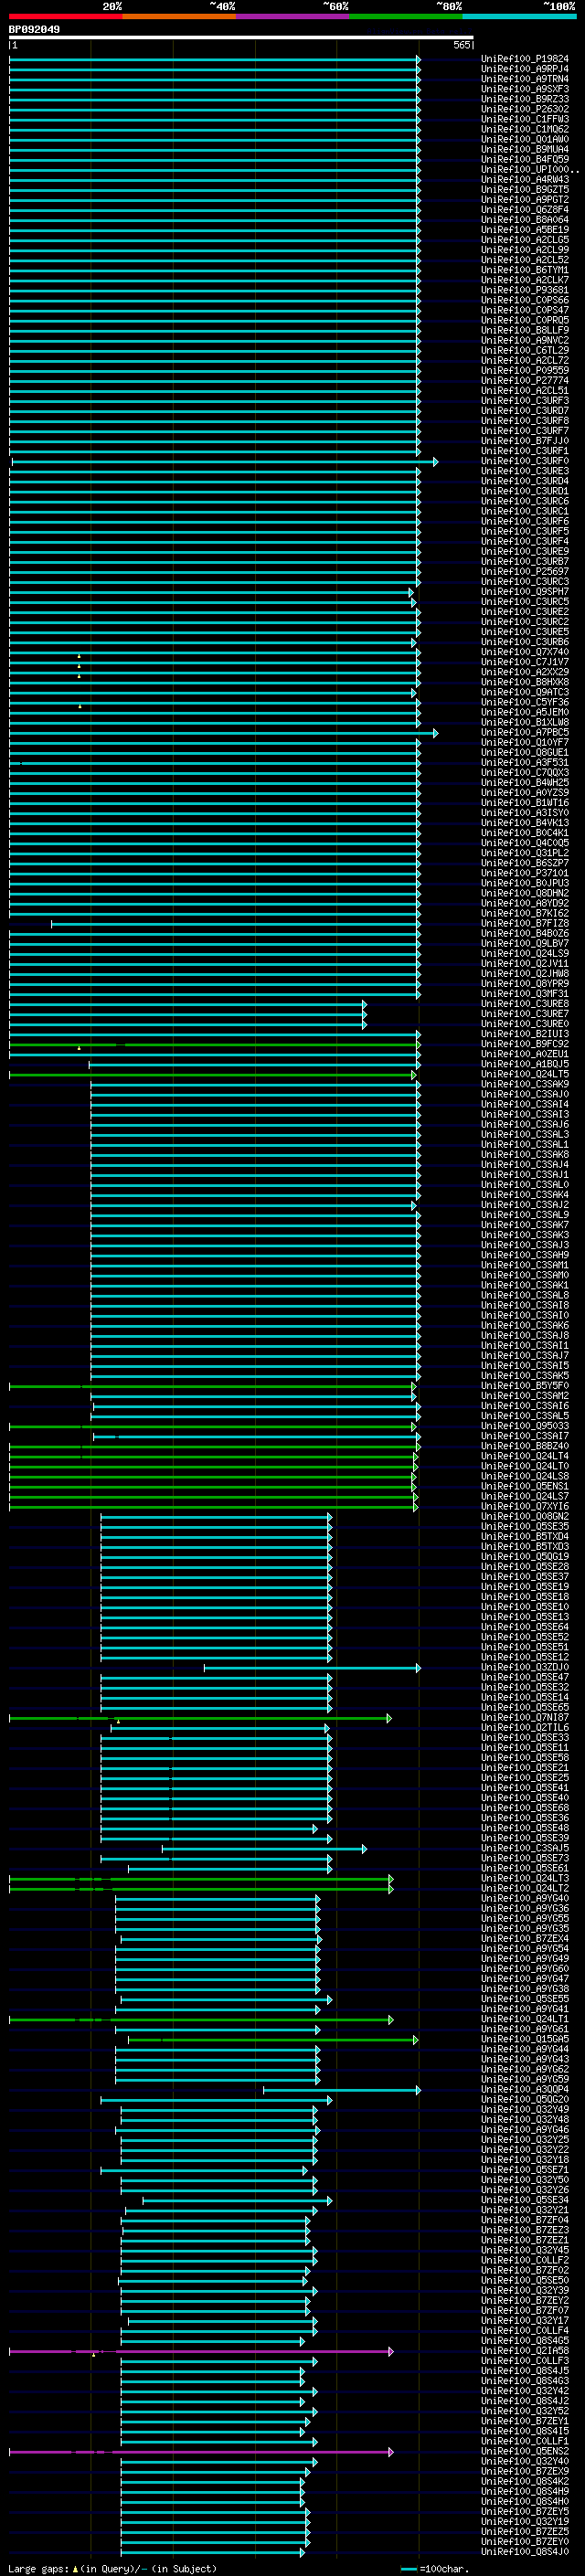Open hit UniRef100_A3QQP4
This screenshot has height=2576, width=585.
click(524, 2090)
